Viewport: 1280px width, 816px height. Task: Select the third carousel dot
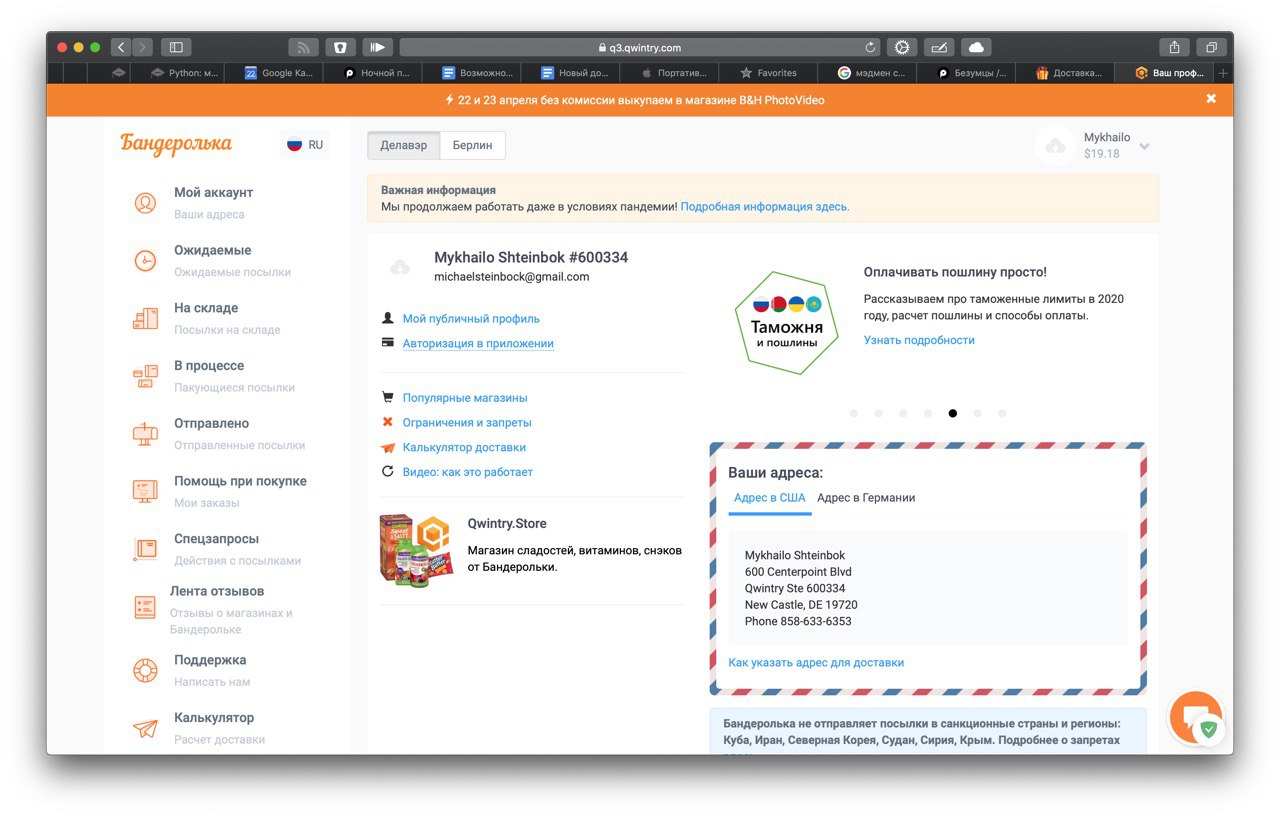[903, 413]
